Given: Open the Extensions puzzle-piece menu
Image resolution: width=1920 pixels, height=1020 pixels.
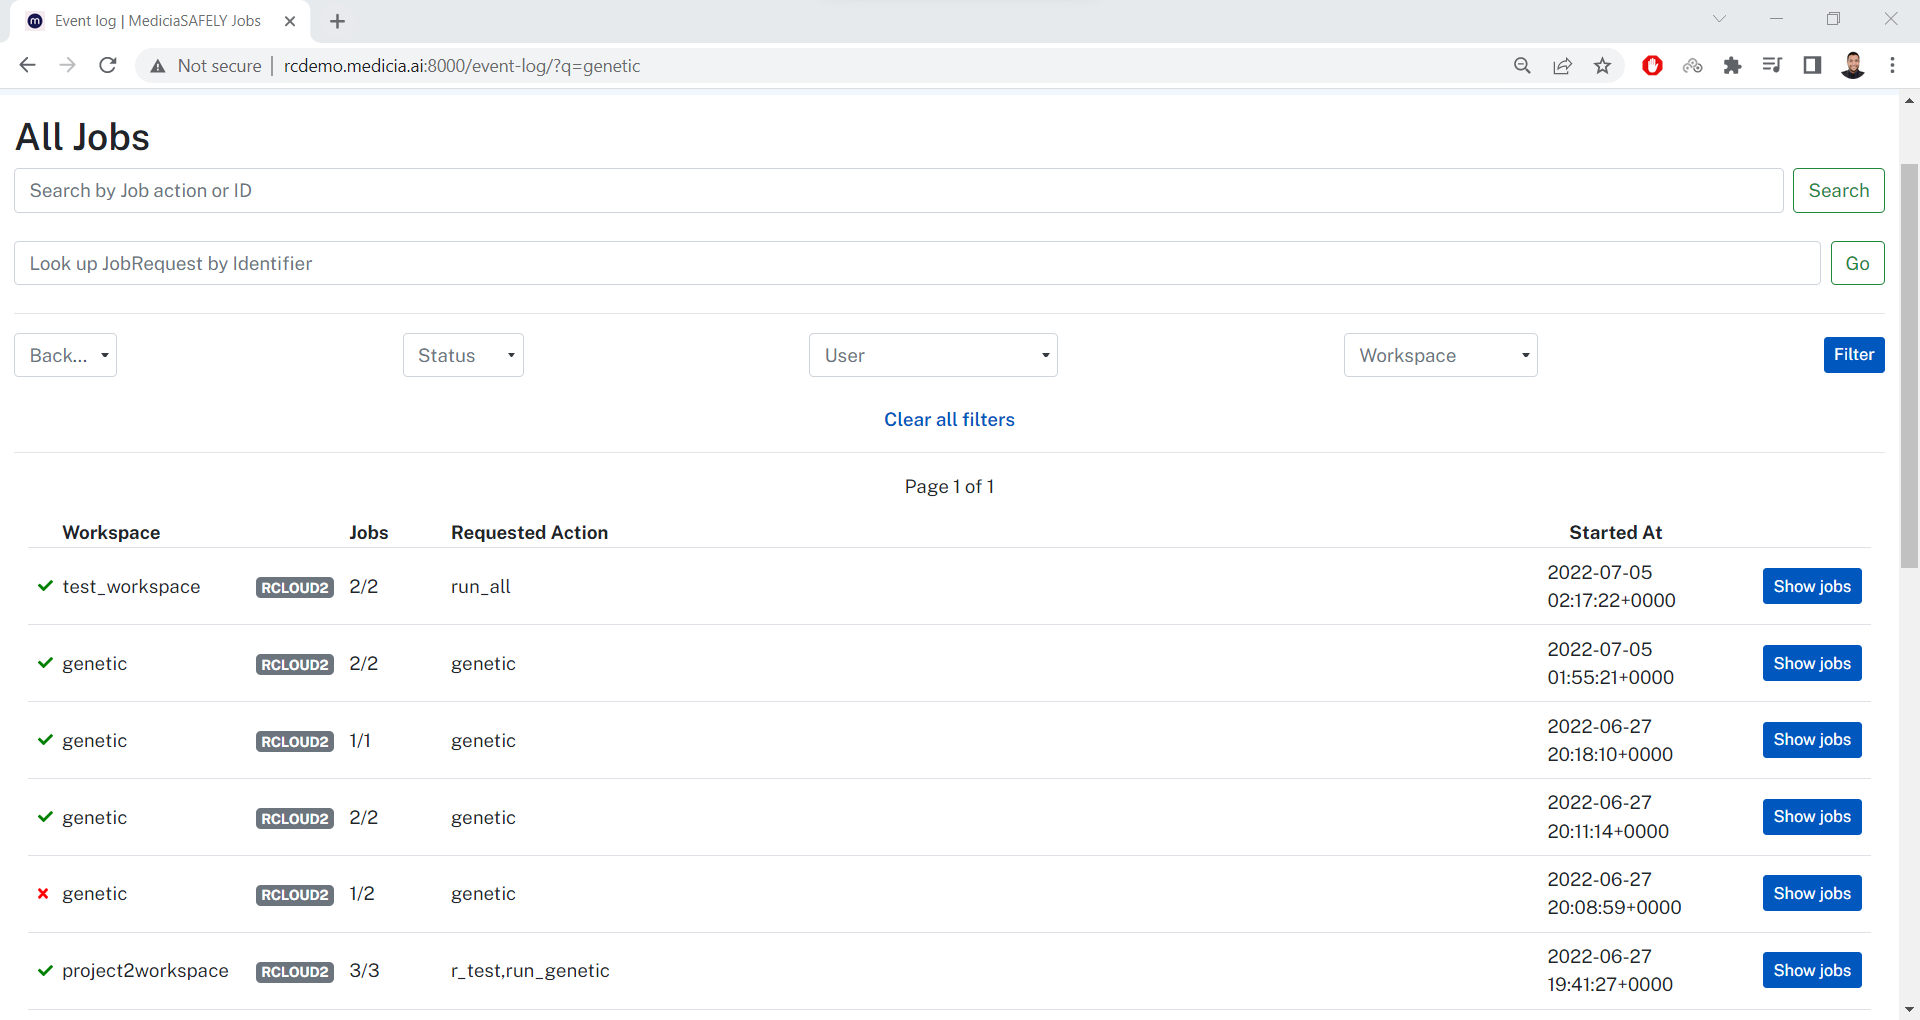Looking at the screenshot, I should click(x=1732, y=66).
